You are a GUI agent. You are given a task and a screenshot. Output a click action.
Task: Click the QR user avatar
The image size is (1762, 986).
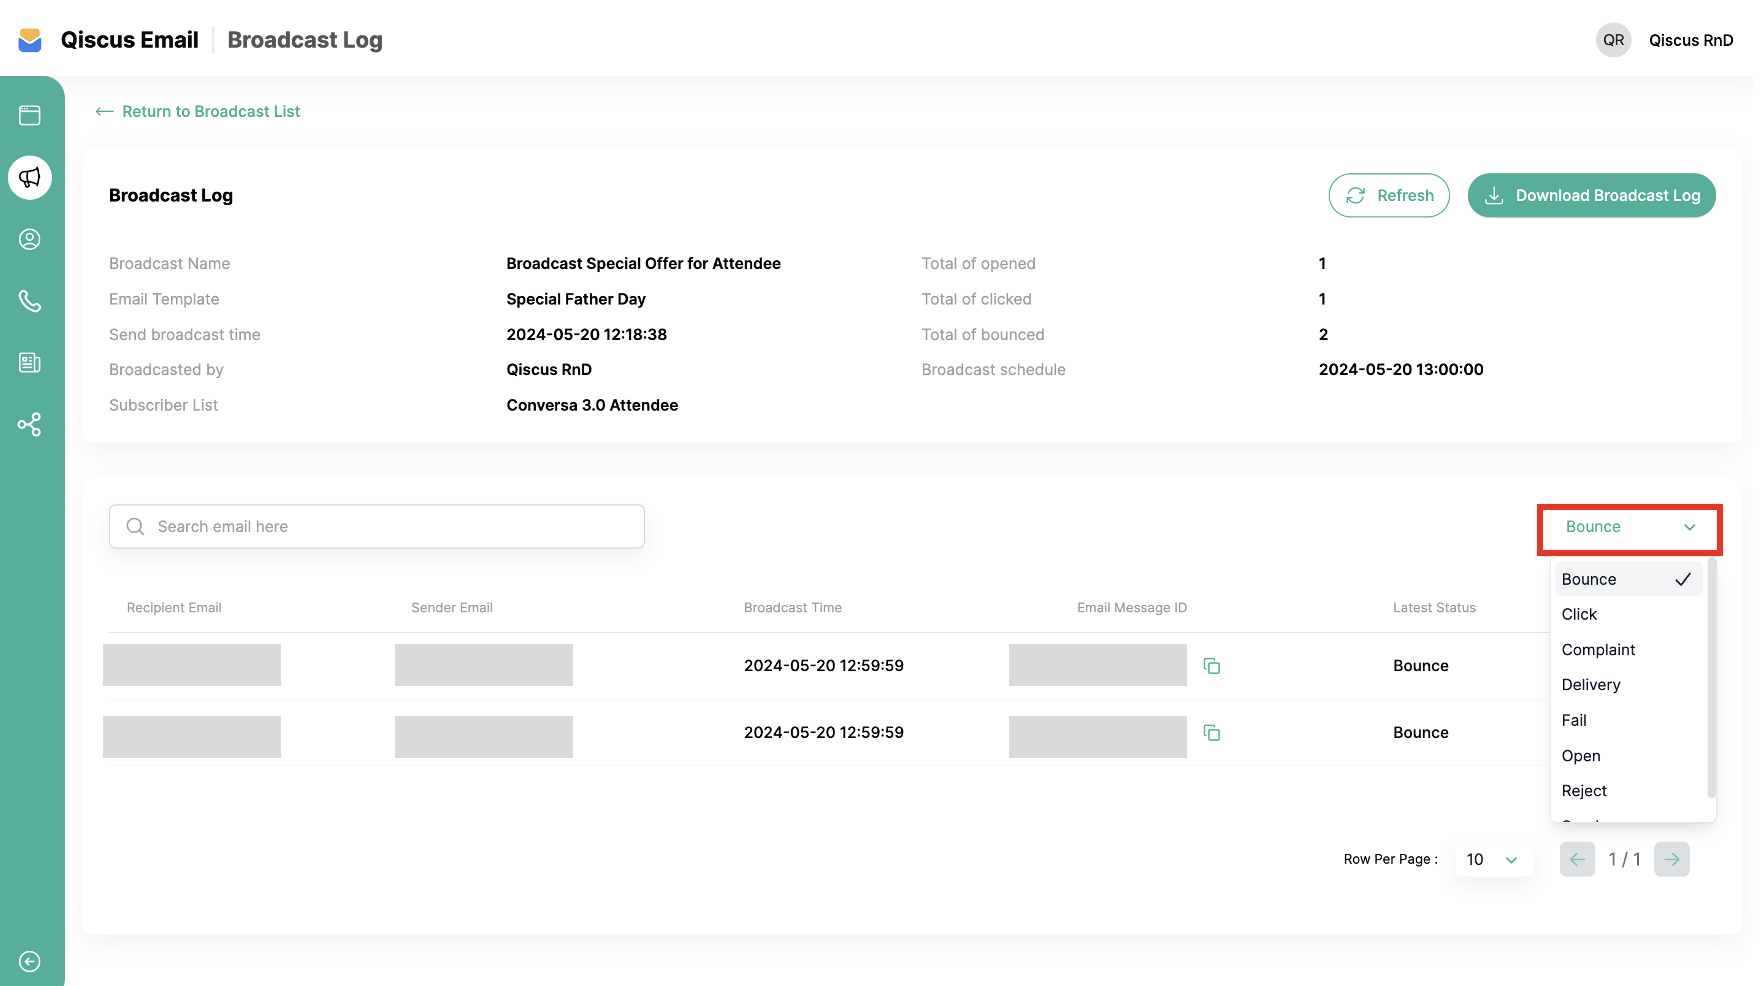1613,40
